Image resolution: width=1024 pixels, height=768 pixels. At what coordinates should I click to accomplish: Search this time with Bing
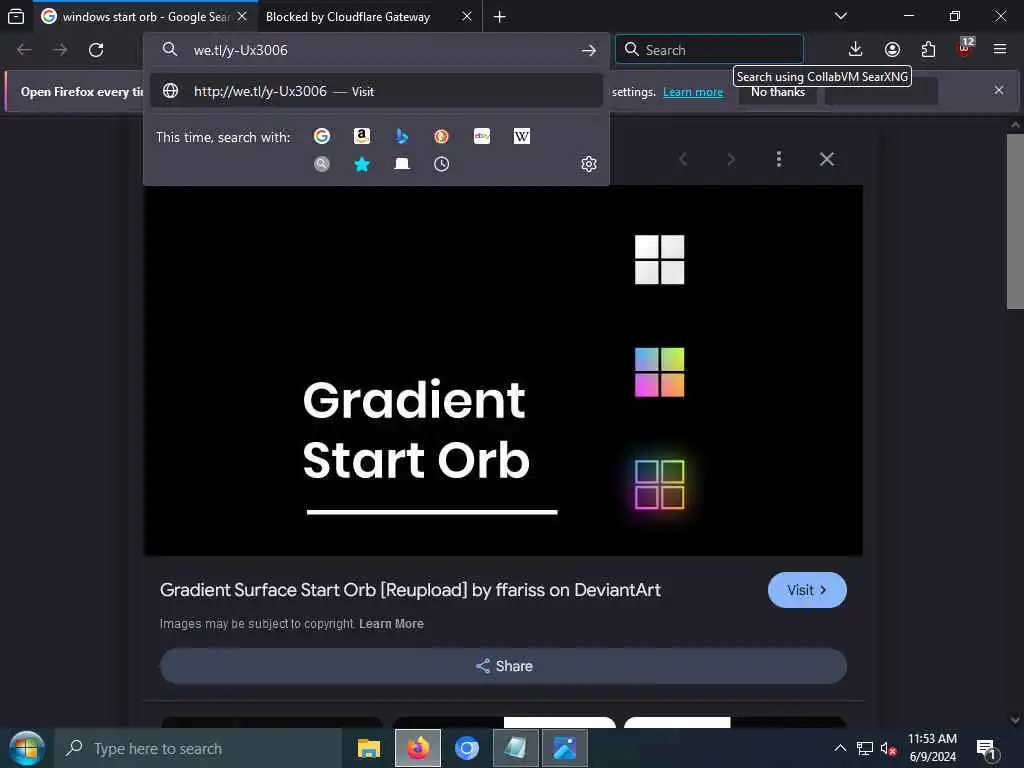tap(402, 136)
